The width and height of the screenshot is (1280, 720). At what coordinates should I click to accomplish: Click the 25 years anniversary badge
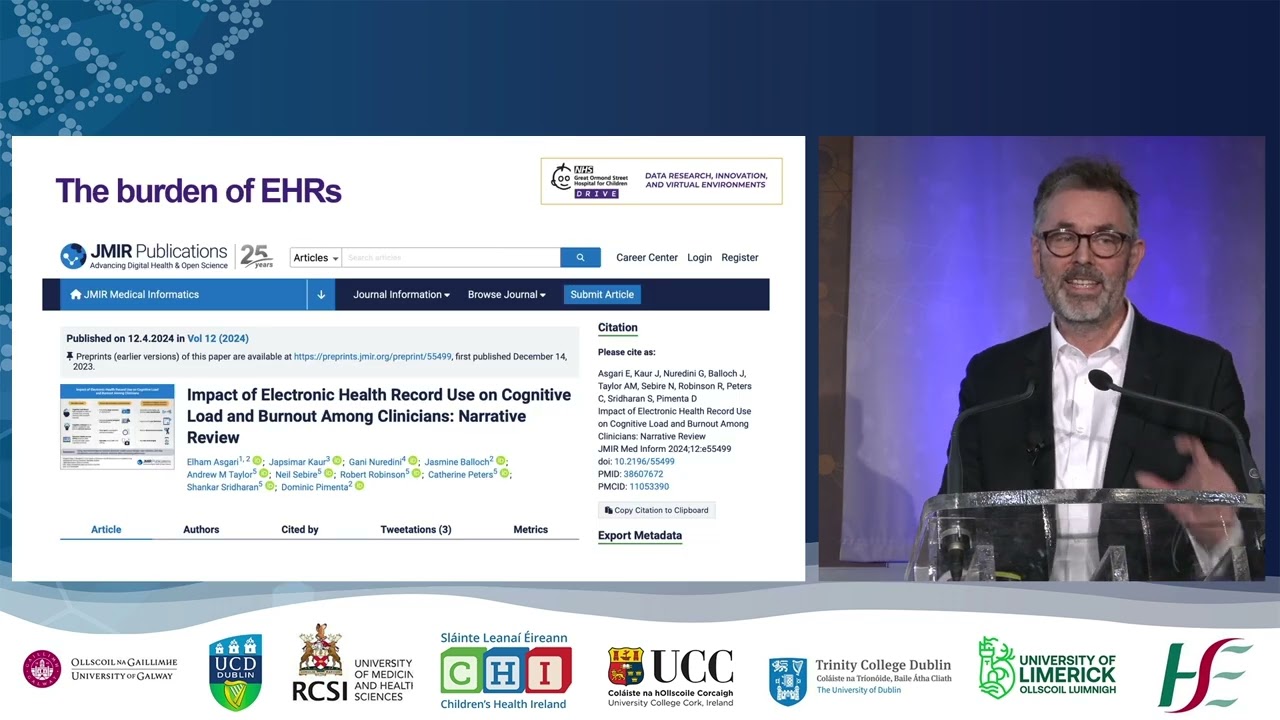256,257
